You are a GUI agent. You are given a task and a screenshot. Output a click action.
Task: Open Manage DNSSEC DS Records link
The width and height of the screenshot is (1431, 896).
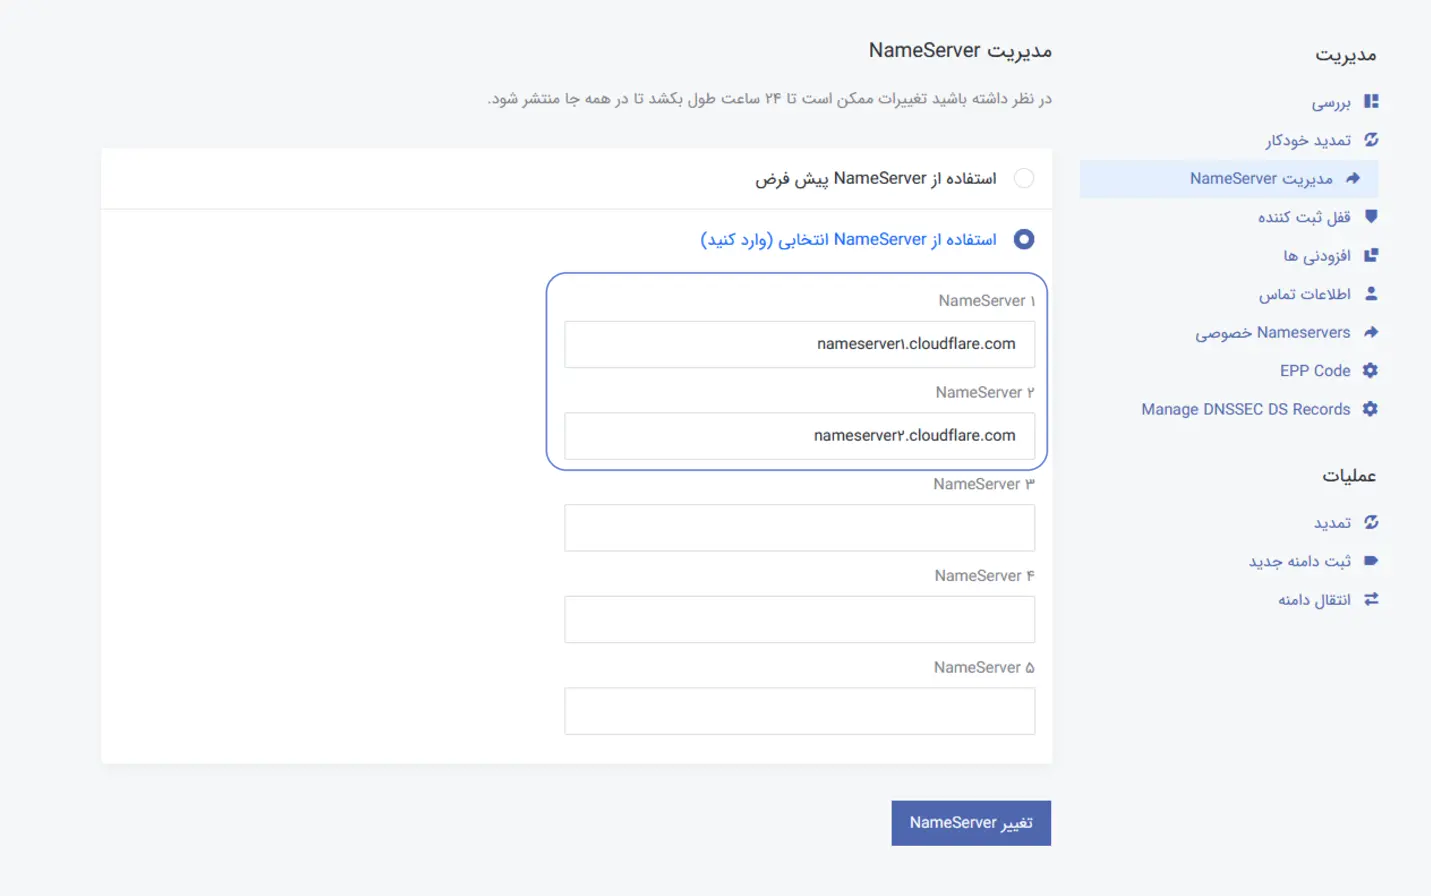point(1246,409)
